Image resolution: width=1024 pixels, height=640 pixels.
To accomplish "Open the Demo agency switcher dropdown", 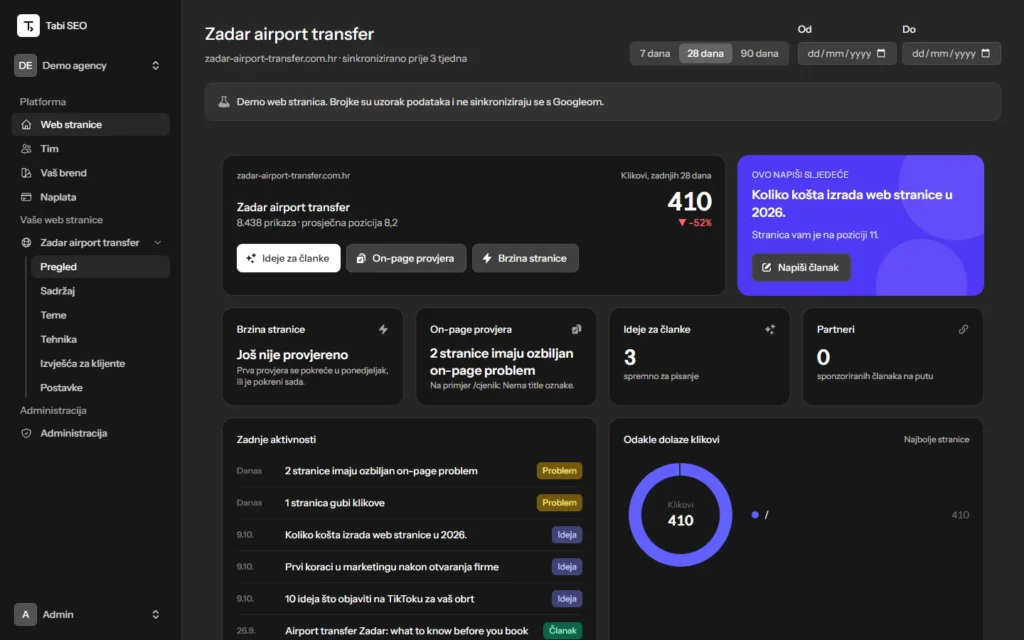I will point(91,65).
